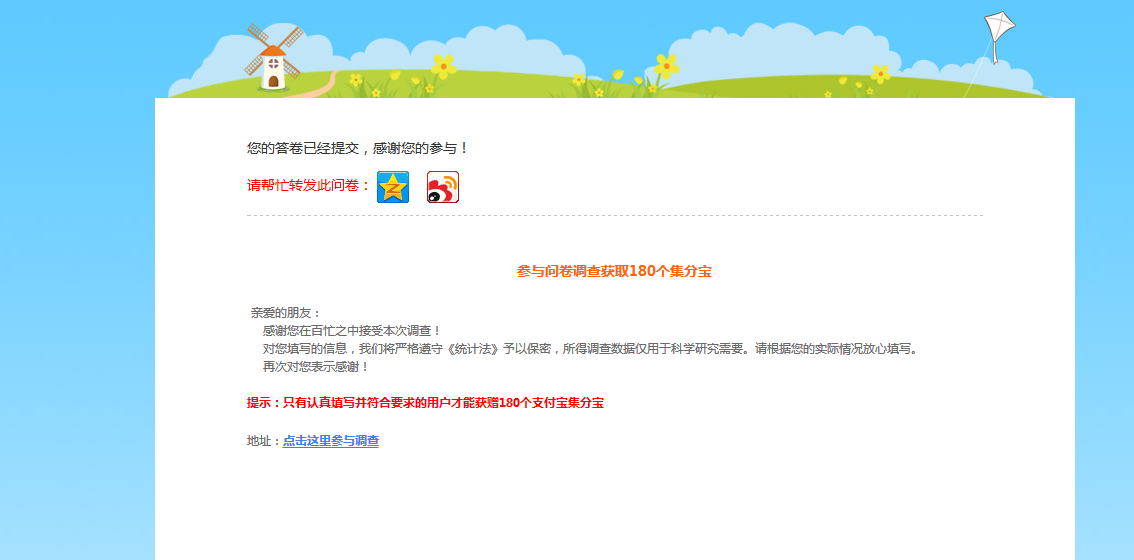
Task: Click the heading 参与问卷调查获取180个集分宝
Action: click(x=615, y=271)
